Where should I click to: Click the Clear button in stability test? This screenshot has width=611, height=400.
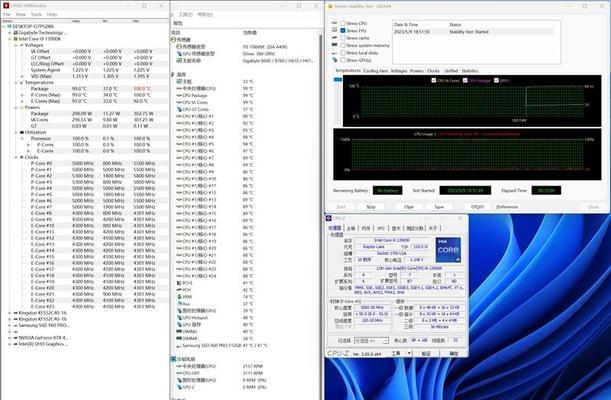[409, 207]
